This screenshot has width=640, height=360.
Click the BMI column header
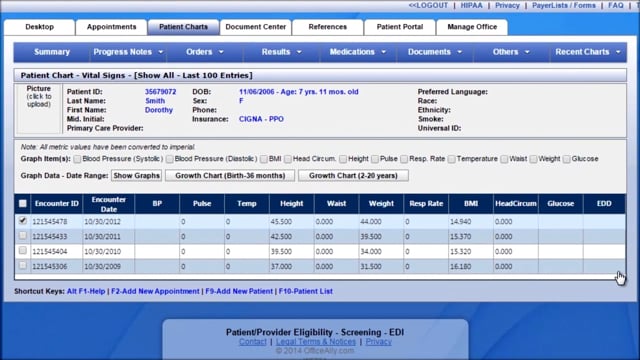tap(471, 204)
